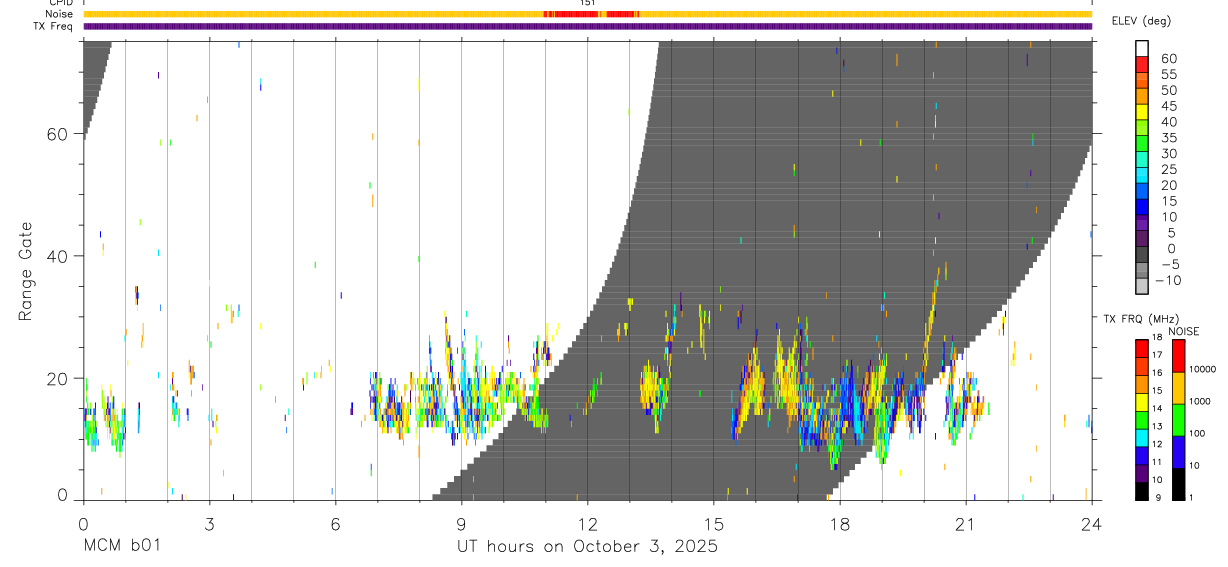This screenshot has width=1228, height=567.
Task: Click the ELEV colorbar label '45'
Action: (1168, 106)
